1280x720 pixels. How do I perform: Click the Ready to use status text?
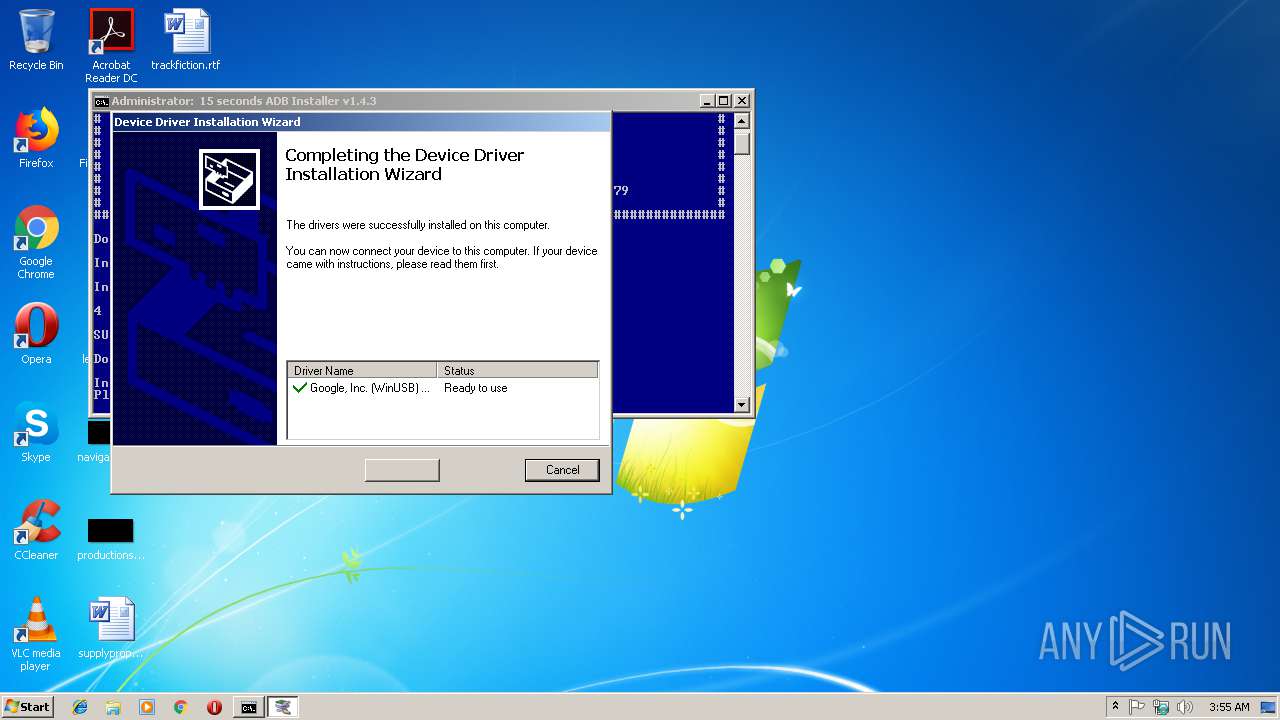point(476,388)
